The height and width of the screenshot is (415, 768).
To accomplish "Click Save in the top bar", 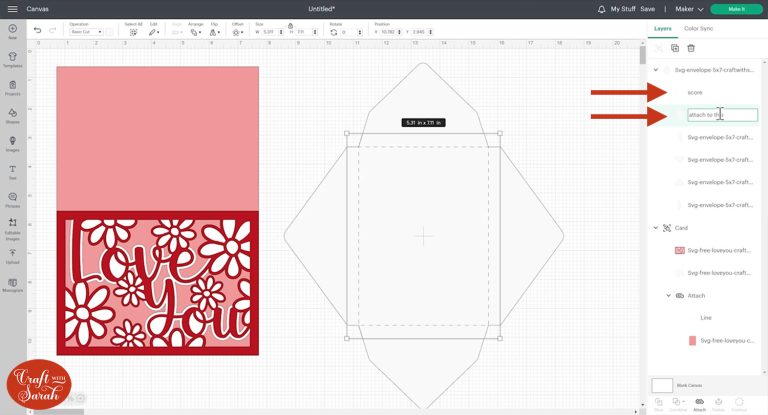I will [648, 9].
